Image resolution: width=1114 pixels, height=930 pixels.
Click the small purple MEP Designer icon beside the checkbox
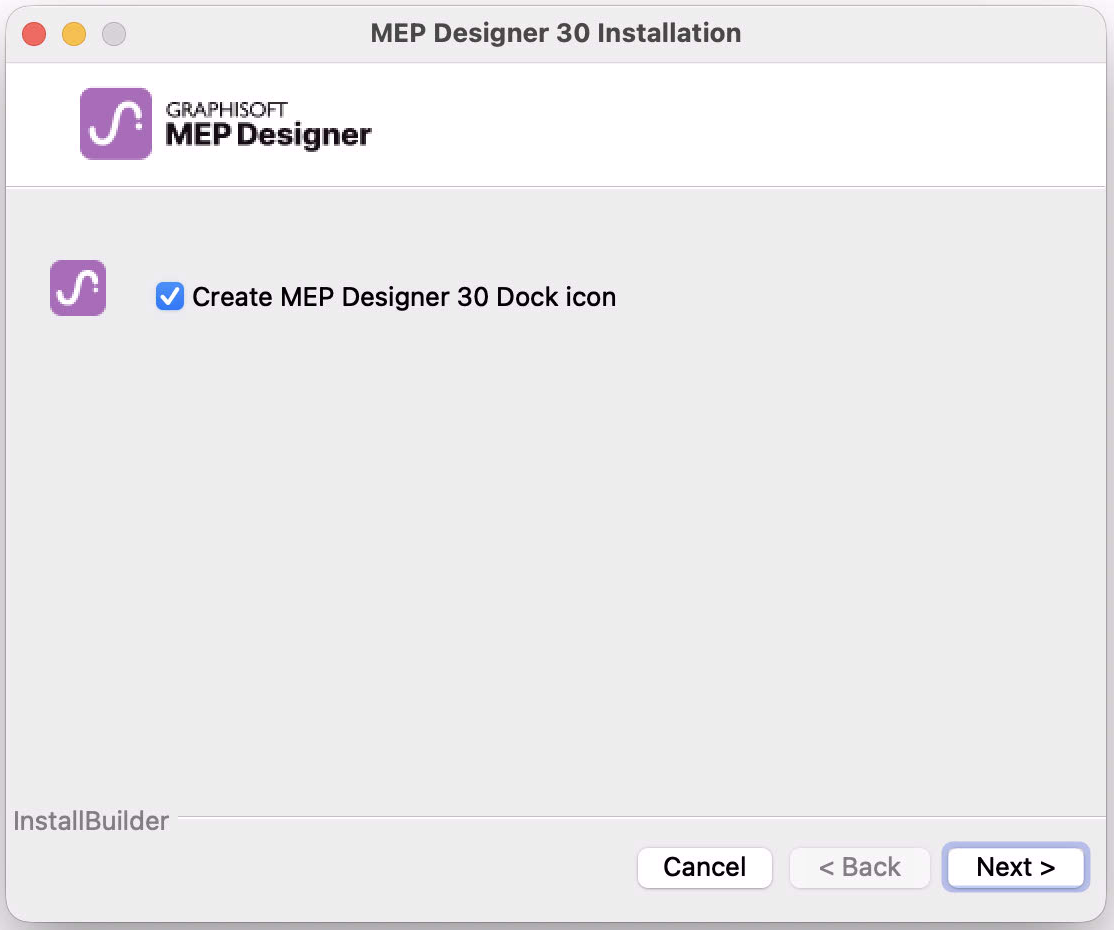pos(78,288)
